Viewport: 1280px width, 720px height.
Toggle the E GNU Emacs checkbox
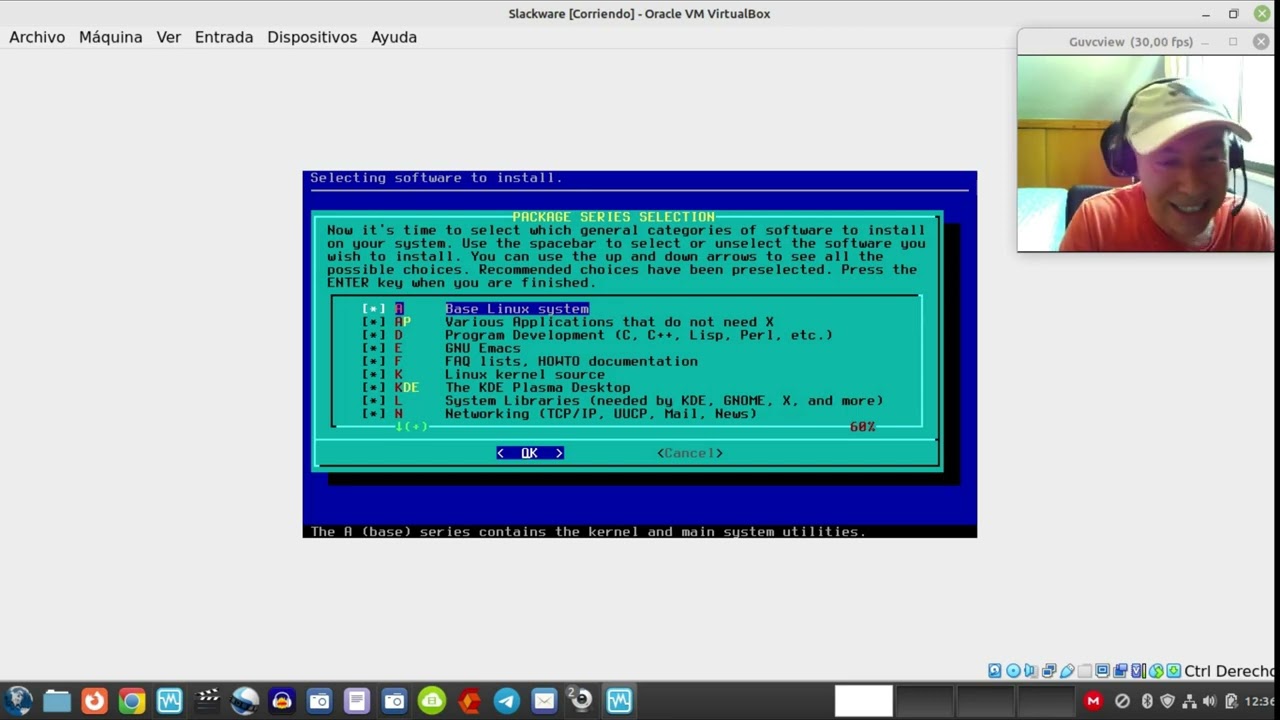(373, 348)
